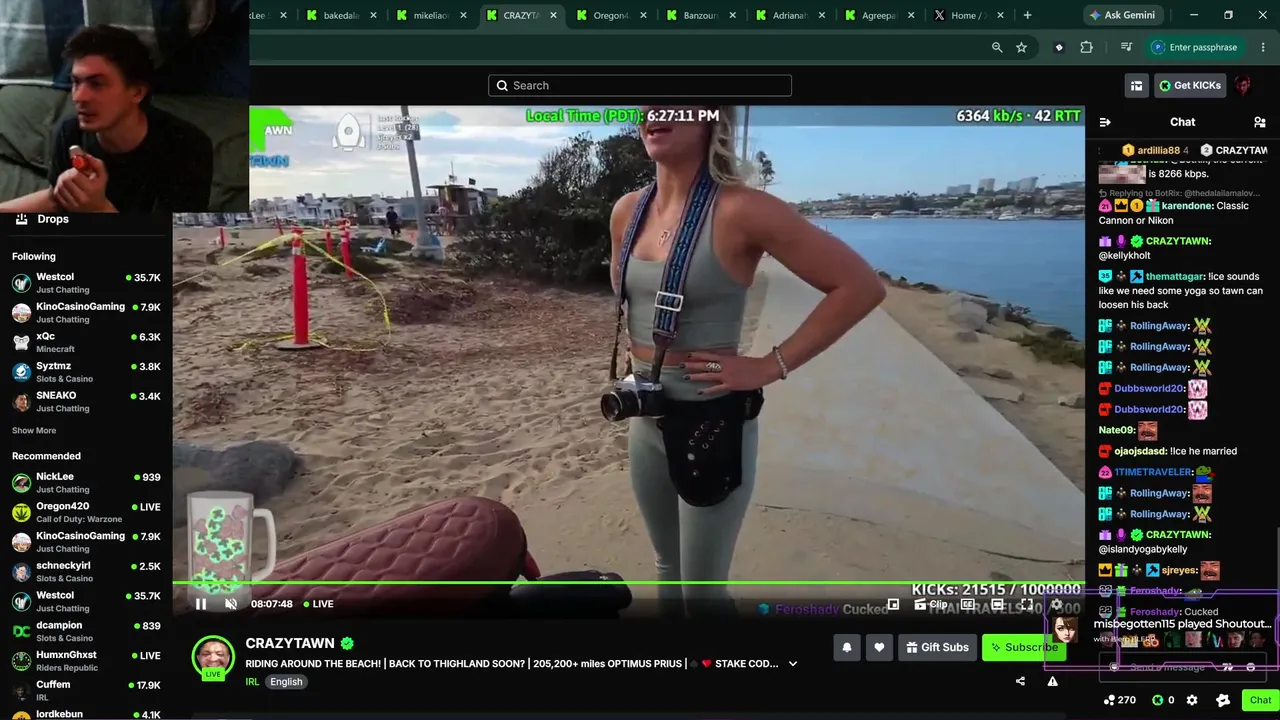The image size is (1280, 720).
Task: Open xQc channel in Following
Action: pos(86,343)
